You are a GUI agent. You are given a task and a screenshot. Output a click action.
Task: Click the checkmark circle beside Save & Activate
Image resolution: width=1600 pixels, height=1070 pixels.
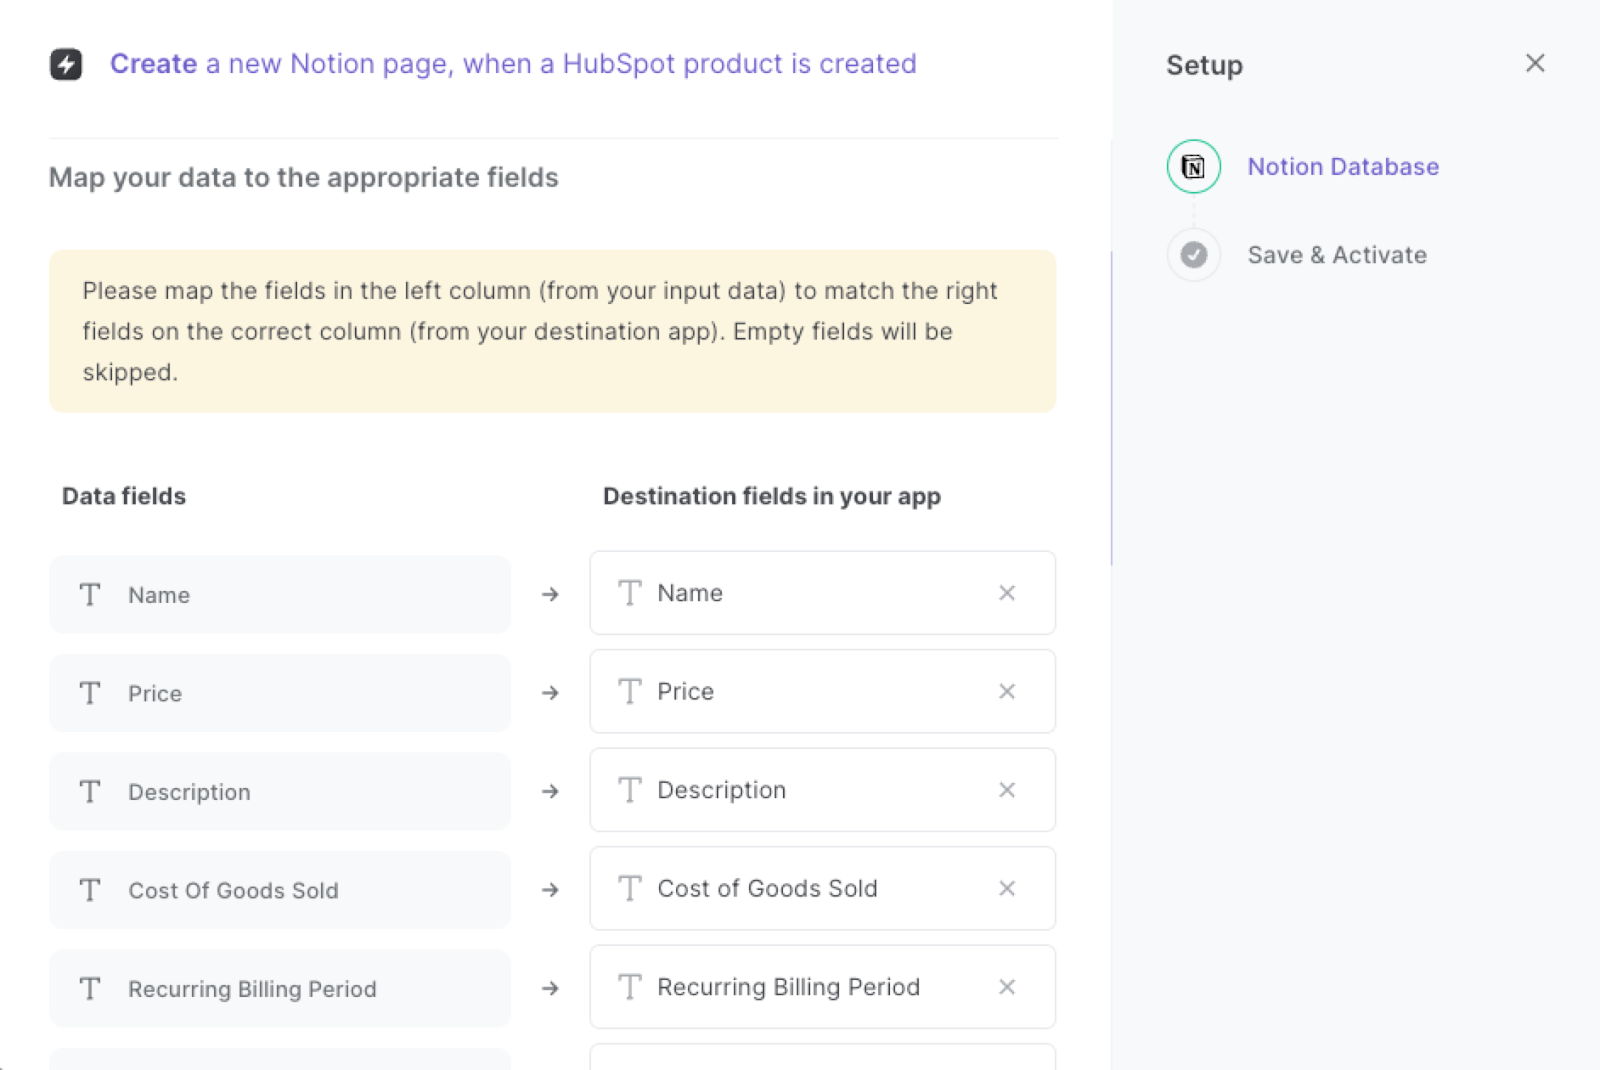point(1193,255)
